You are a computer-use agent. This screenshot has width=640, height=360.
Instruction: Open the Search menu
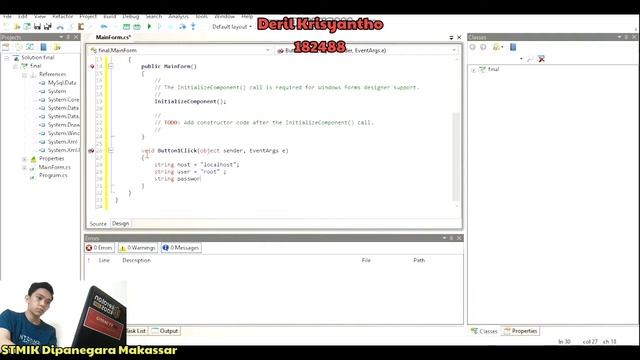pyautogui.click(x=154, y=16)
